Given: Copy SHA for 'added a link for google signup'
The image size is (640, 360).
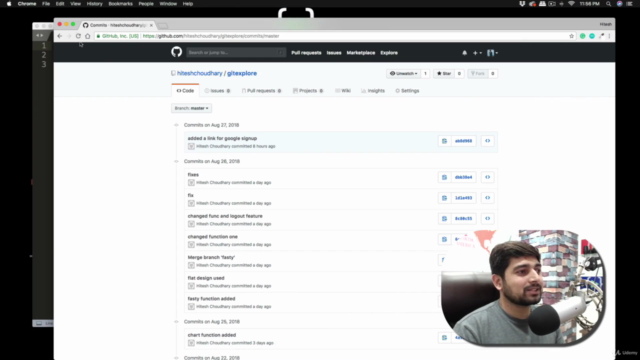Looking at the screenshot, I should coord(444,141).
